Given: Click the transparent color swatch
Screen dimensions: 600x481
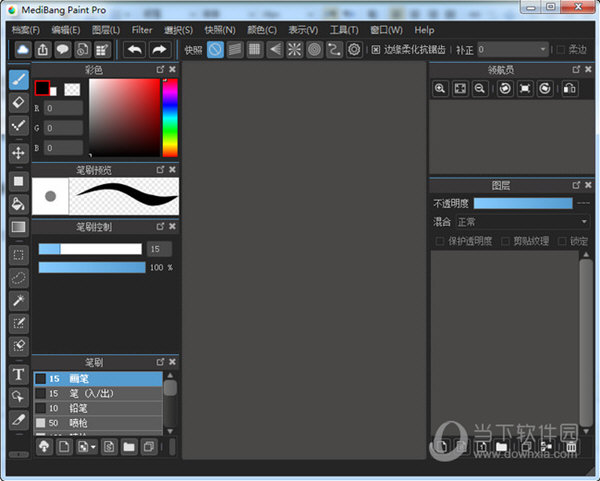Looking at the screenshot, I should (72, 89).
